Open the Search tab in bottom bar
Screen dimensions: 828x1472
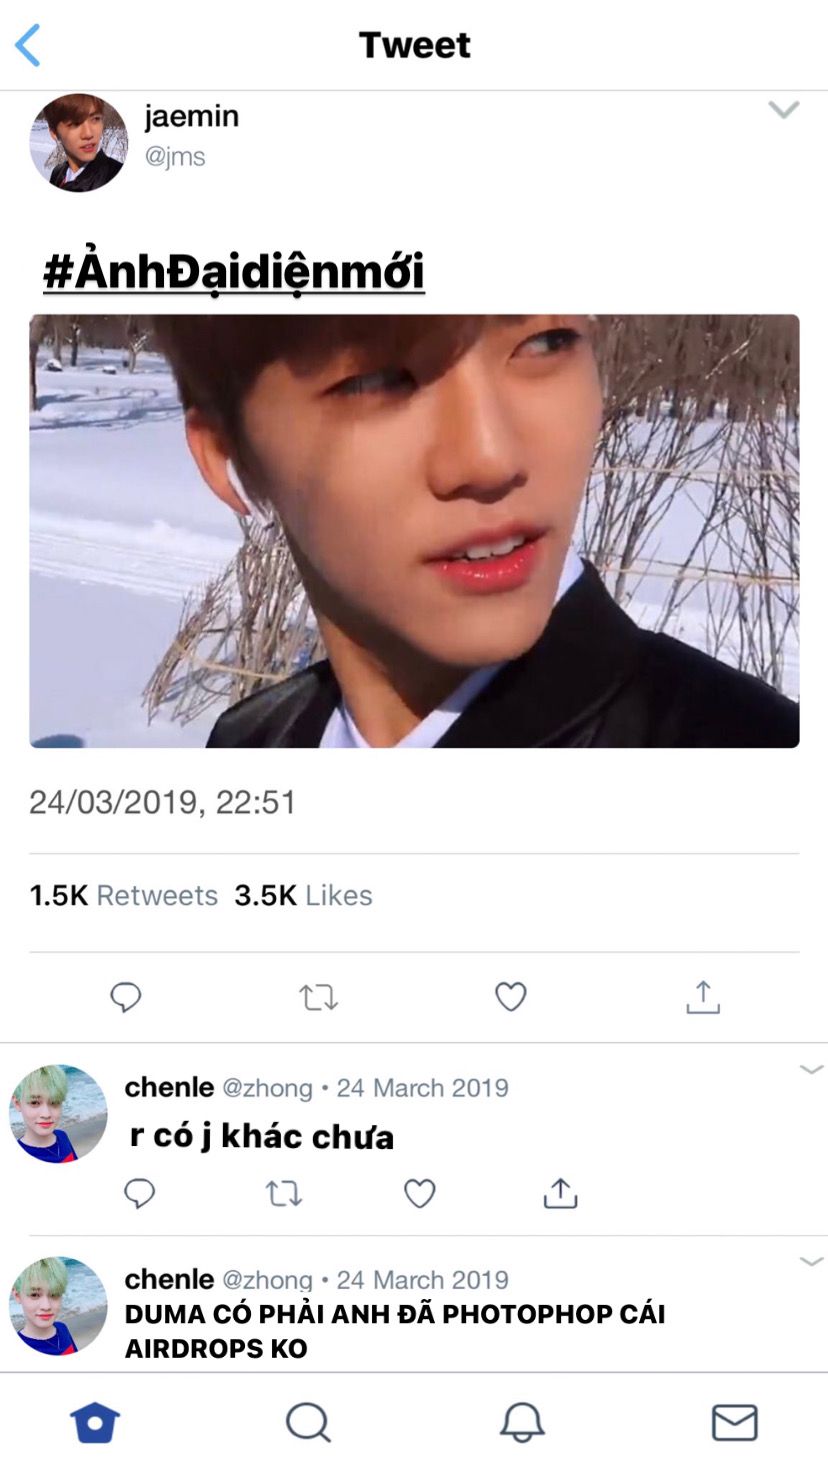click(308, 1422)
